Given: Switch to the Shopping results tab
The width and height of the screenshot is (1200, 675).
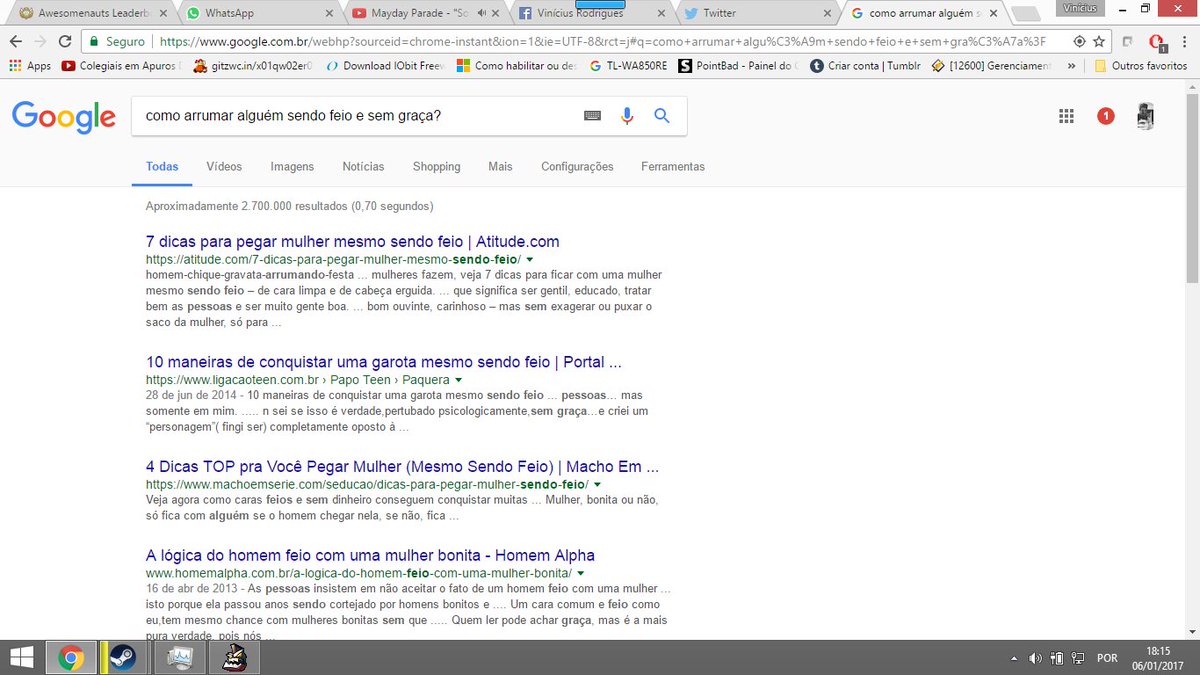Looking at the screenshot, I should pyautogui.click(x=437, y=167).
